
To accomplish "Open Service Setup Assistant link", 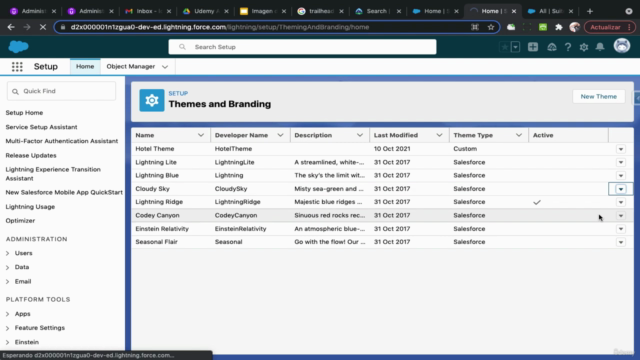I will pos(41,127).
